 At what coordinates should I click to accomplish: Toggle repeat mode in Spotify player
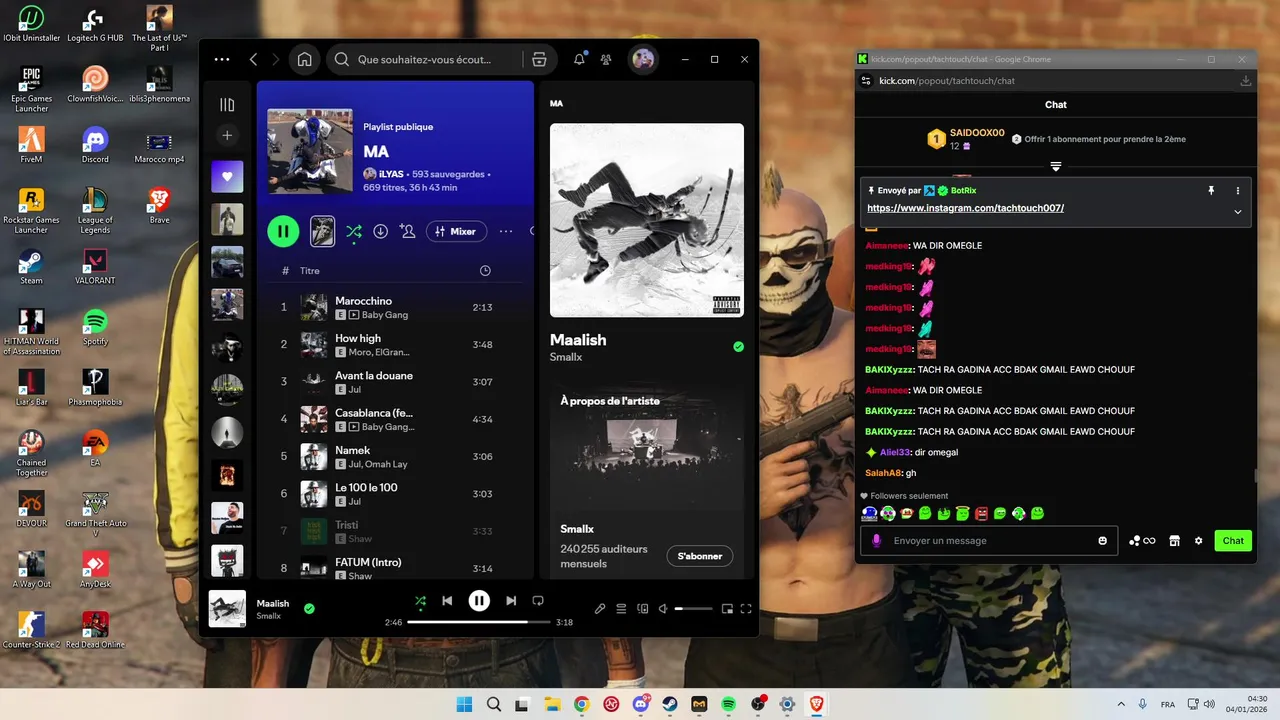coord(538,601)
